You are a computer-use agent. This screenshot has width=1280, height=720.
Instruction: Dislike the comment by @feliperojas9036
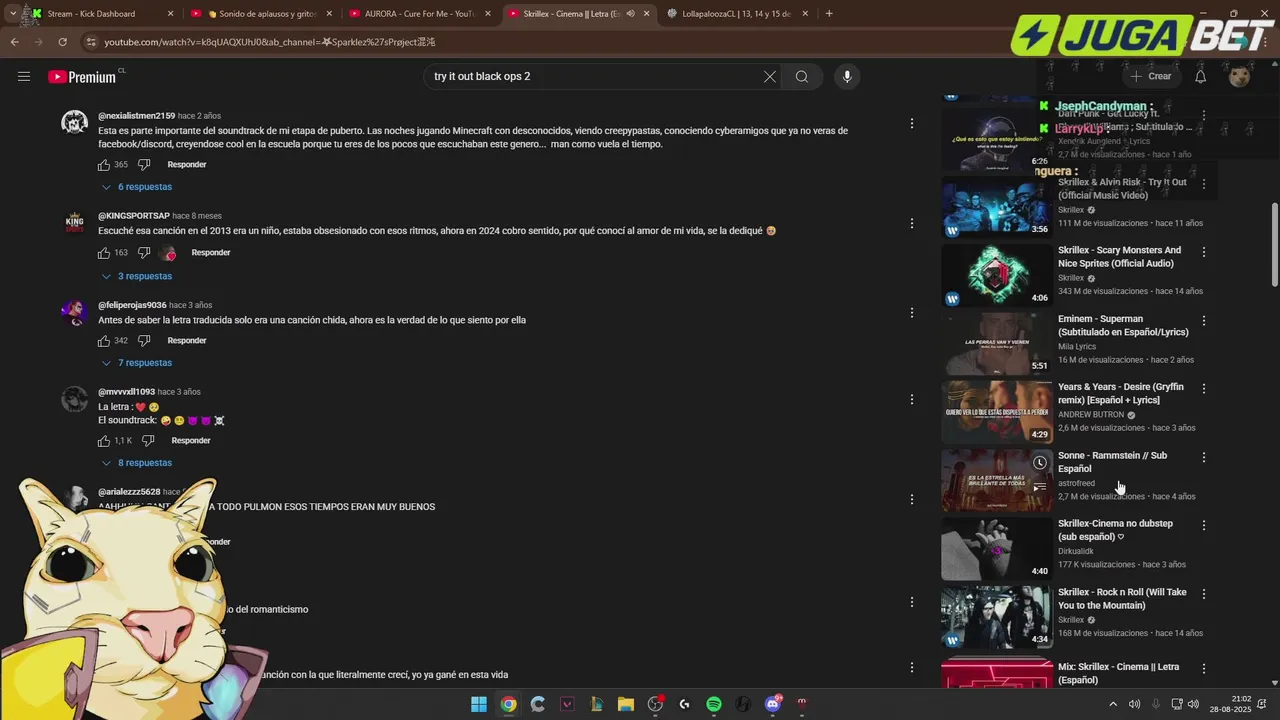tap(143, 340)
